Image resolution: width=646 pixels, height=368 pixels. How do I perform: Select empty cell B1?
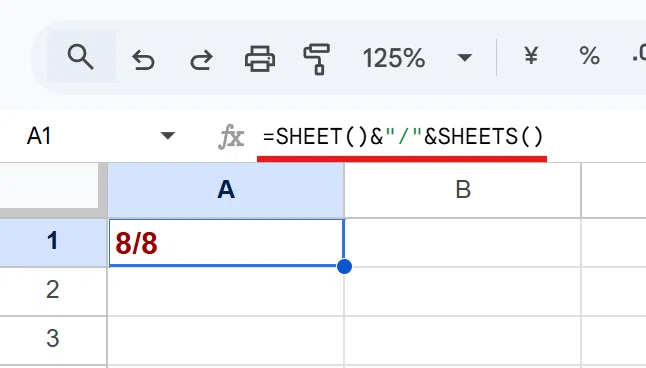coord(463,242)
